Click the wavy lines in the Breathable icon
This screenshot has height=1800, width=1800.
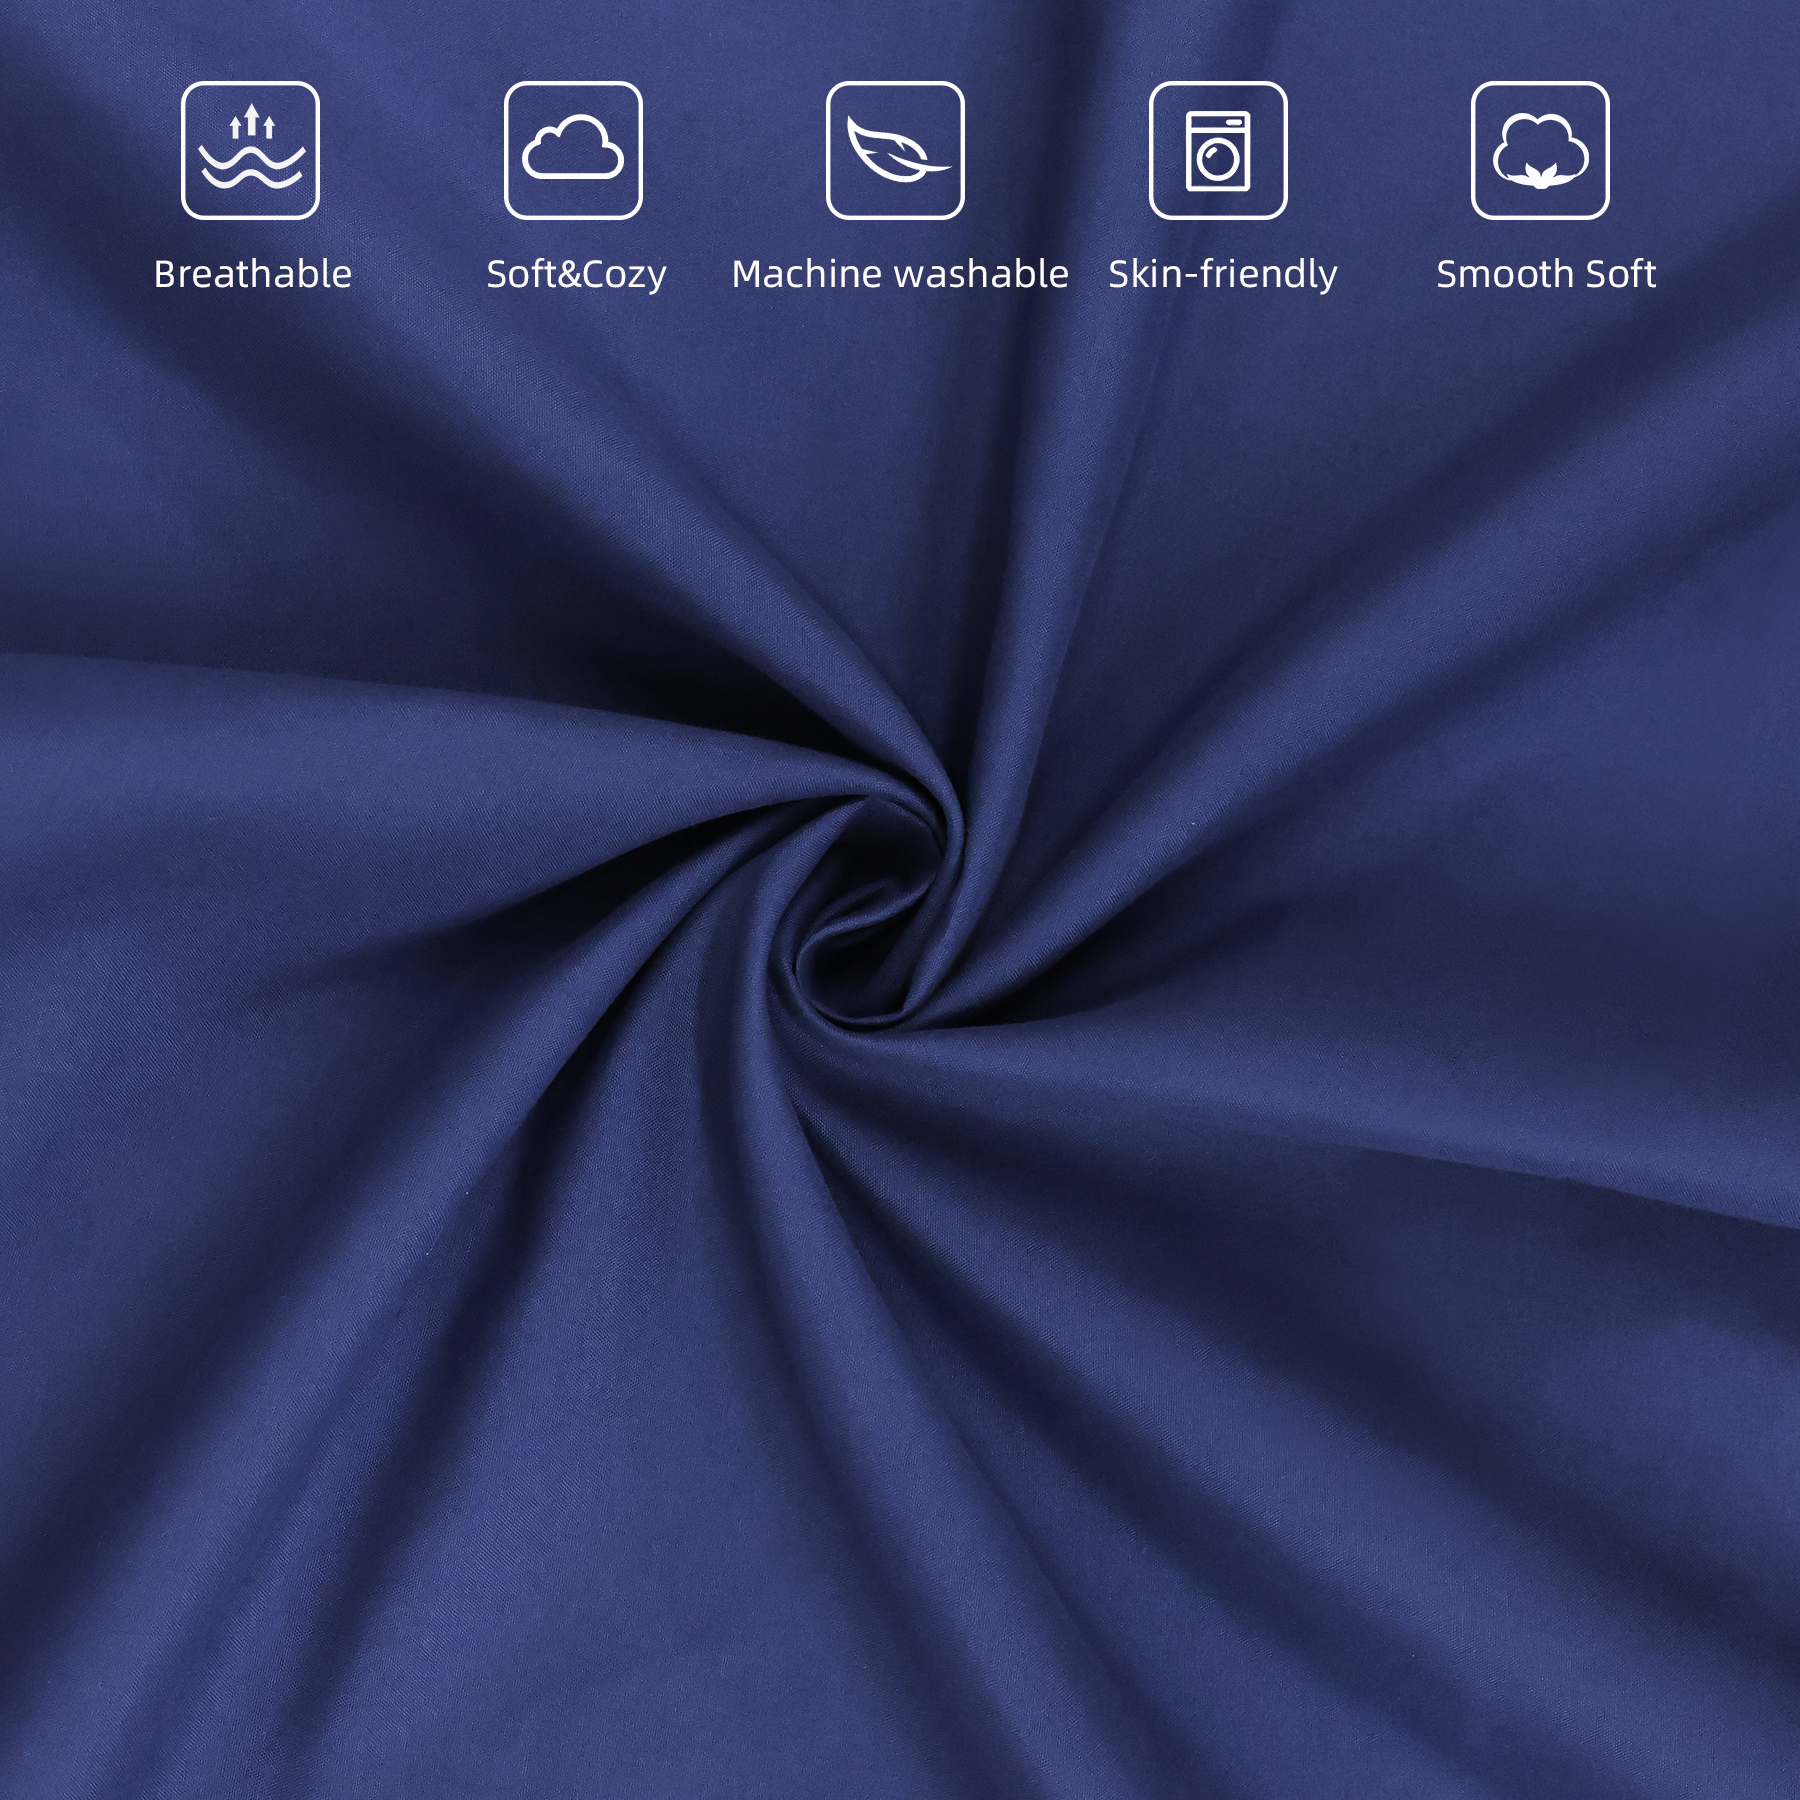point(252,168)
